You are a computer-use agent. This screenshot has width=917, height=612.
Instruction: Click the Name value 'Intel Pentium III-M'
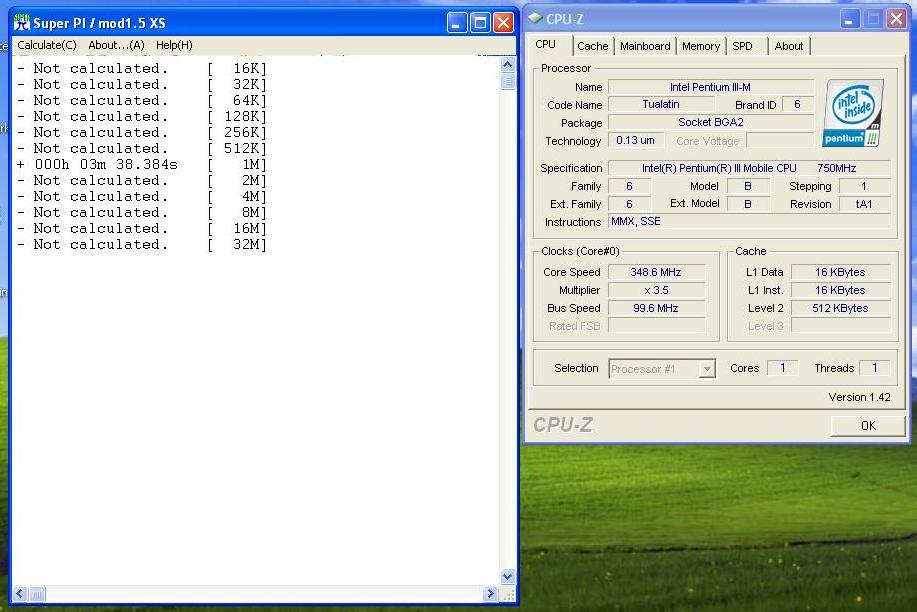[711, 87]
